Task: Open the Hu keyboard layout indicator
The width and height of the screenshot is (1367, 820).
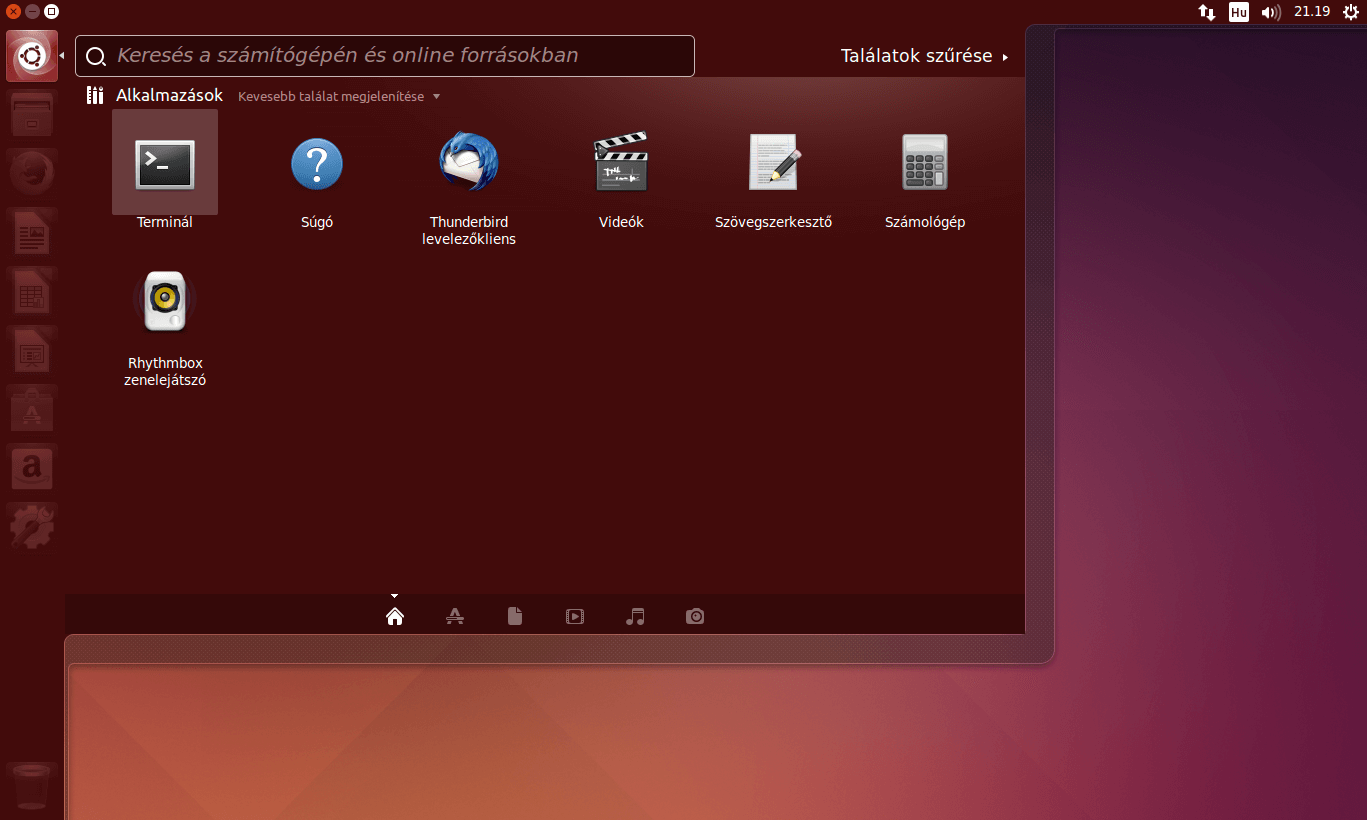Action: pyautogui.click(x=1239, y=12)
